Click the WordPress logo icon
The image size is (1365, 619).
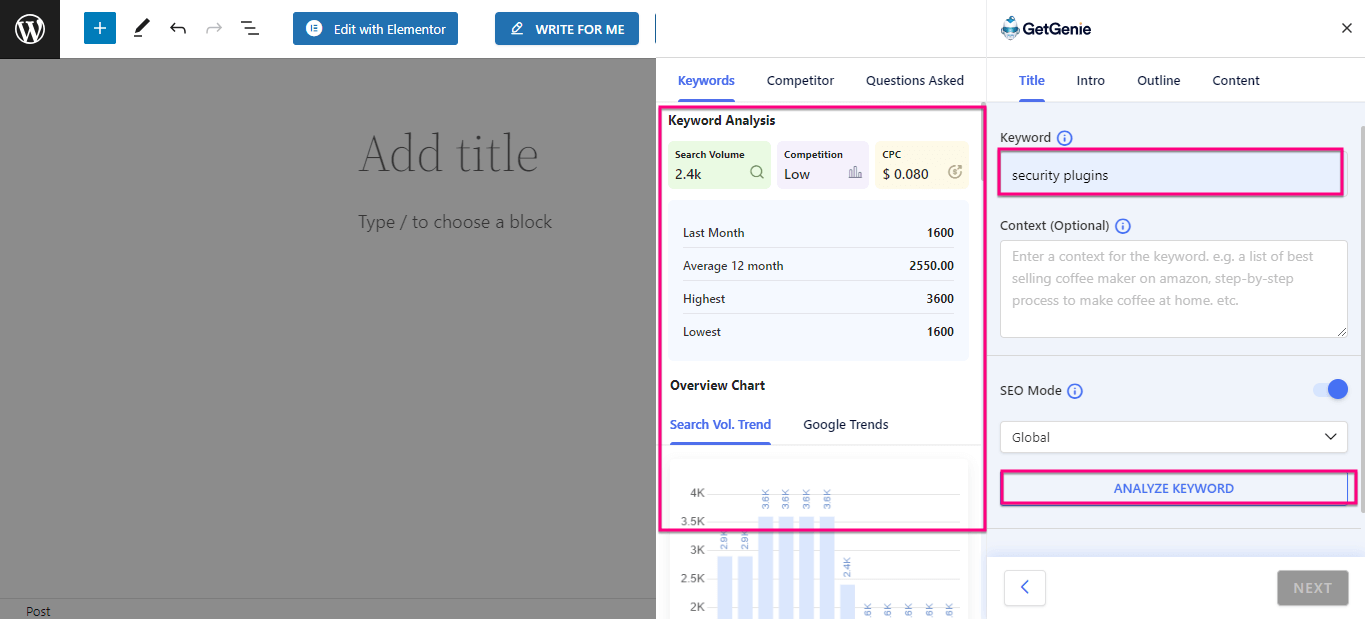tap(30, 29)
